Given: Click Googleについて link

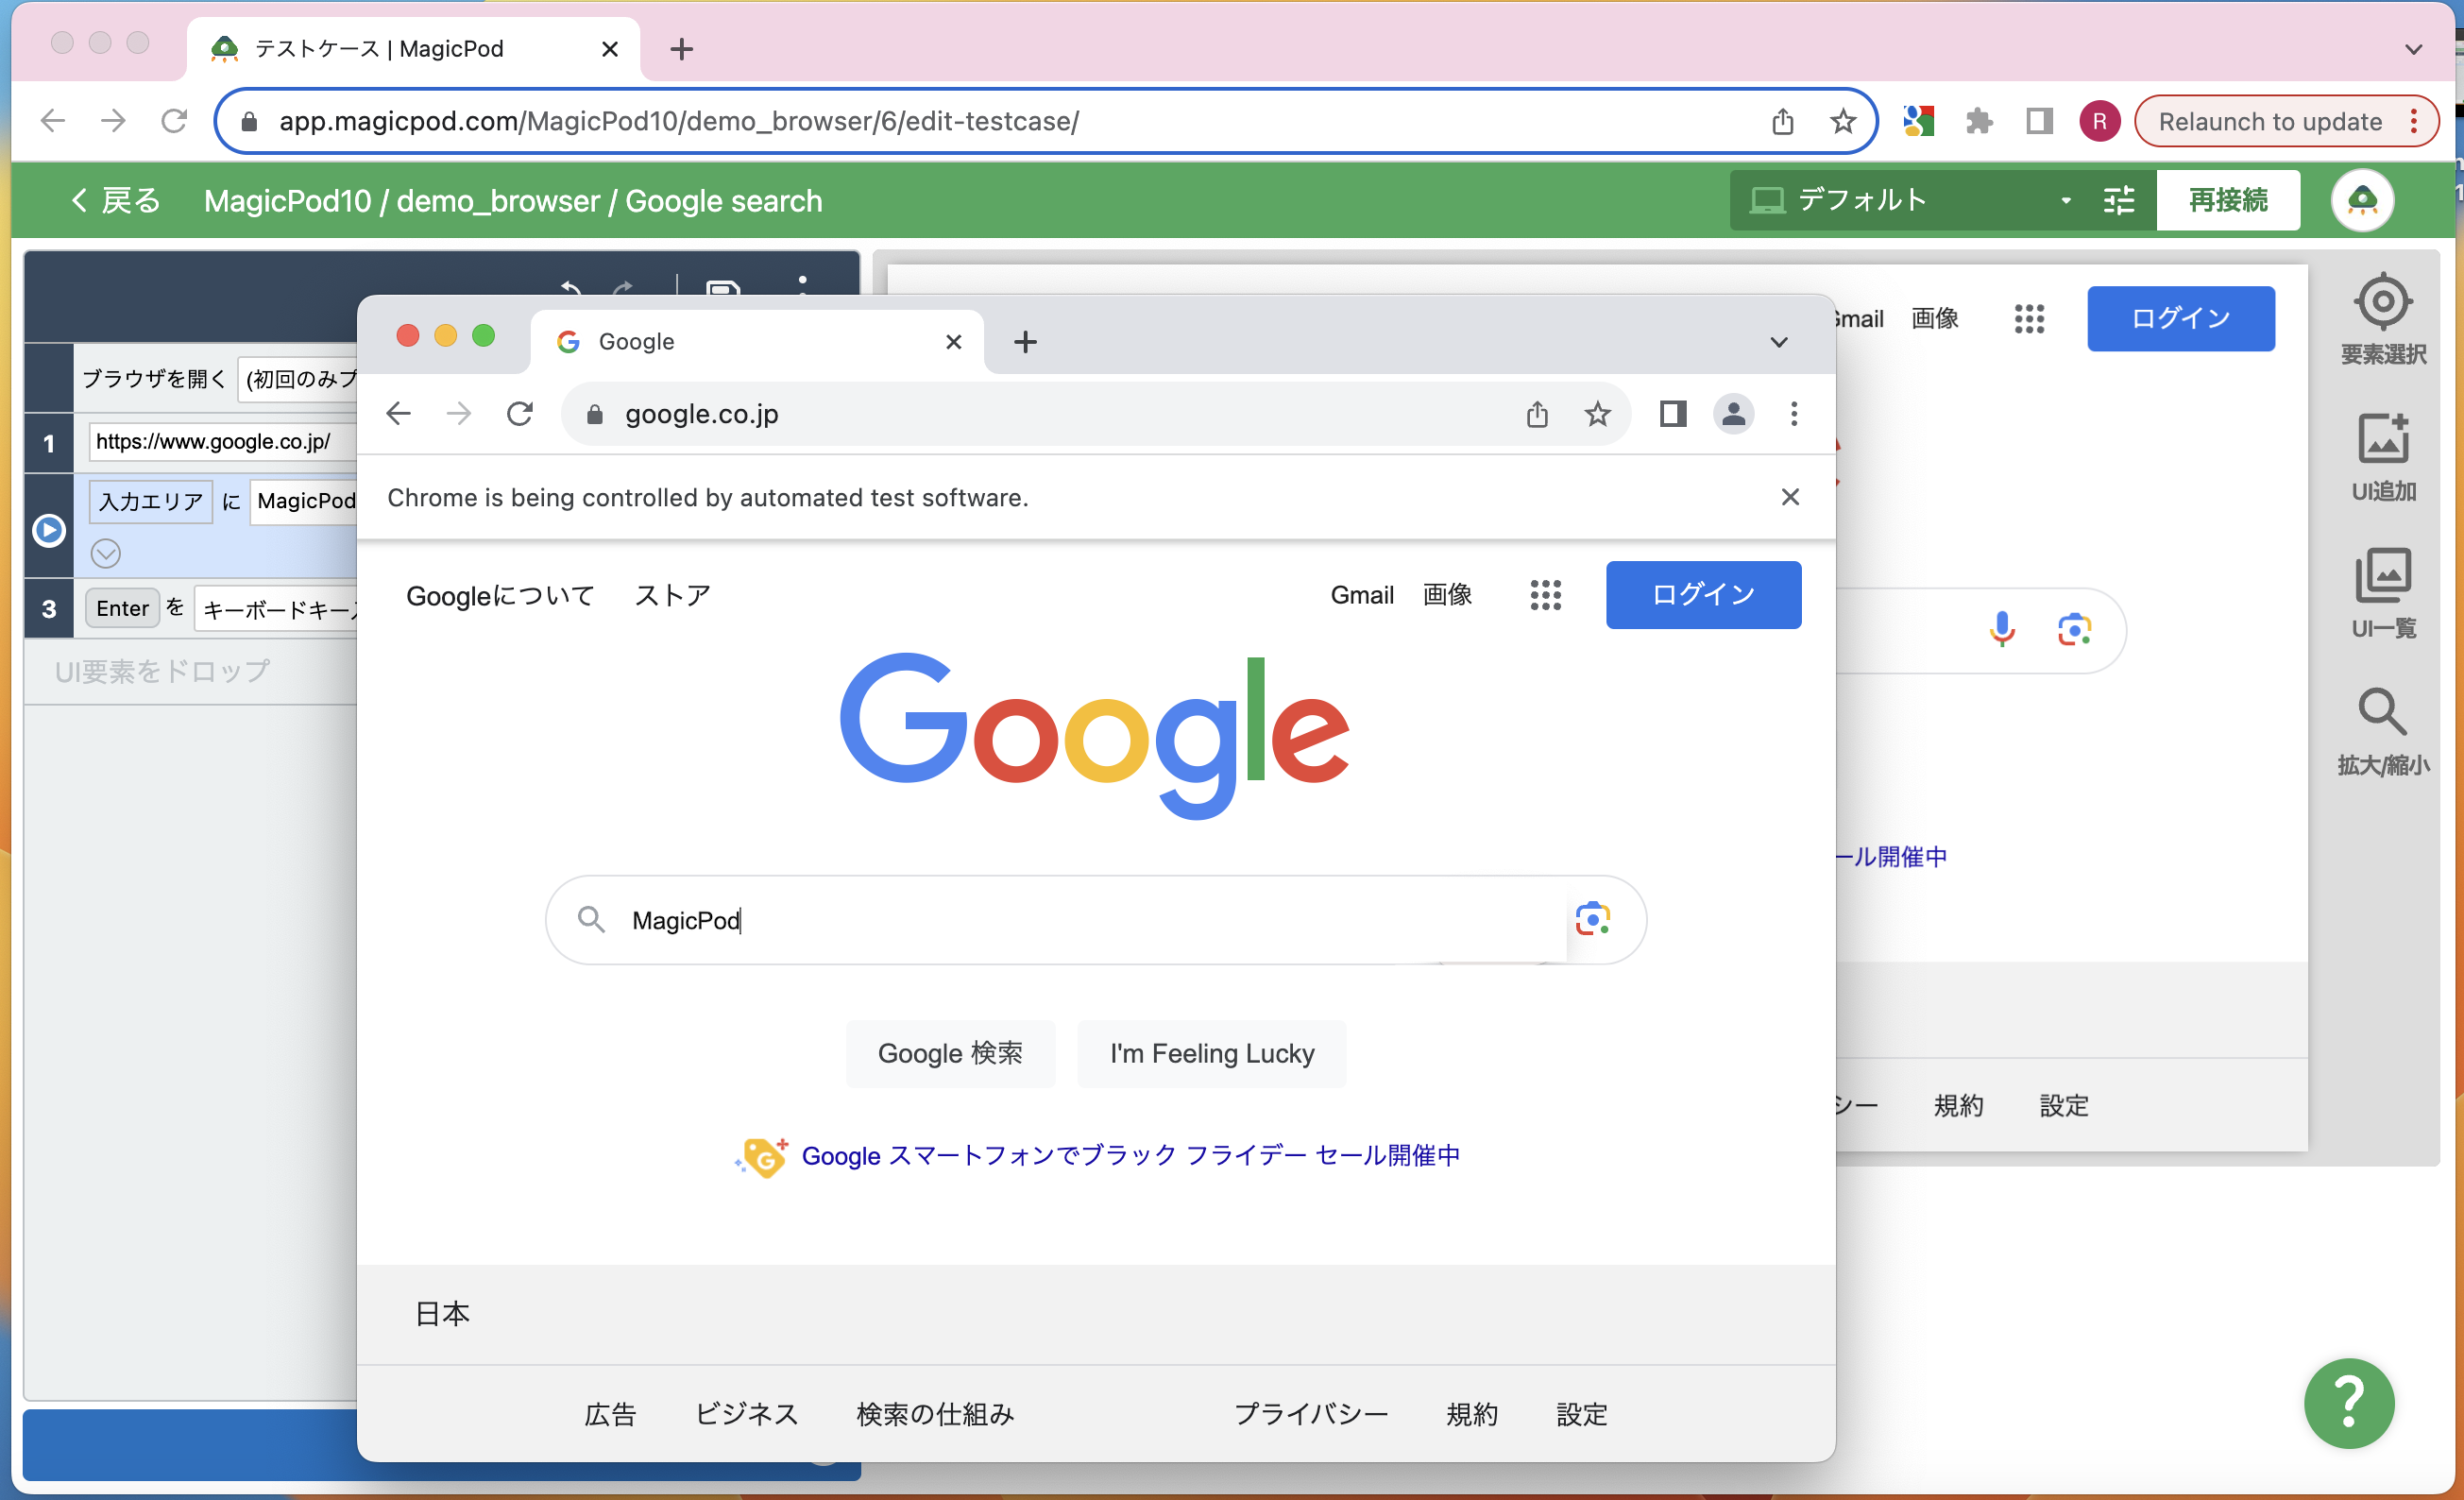Looking at the screenshot, I should [x=500, y=595].
